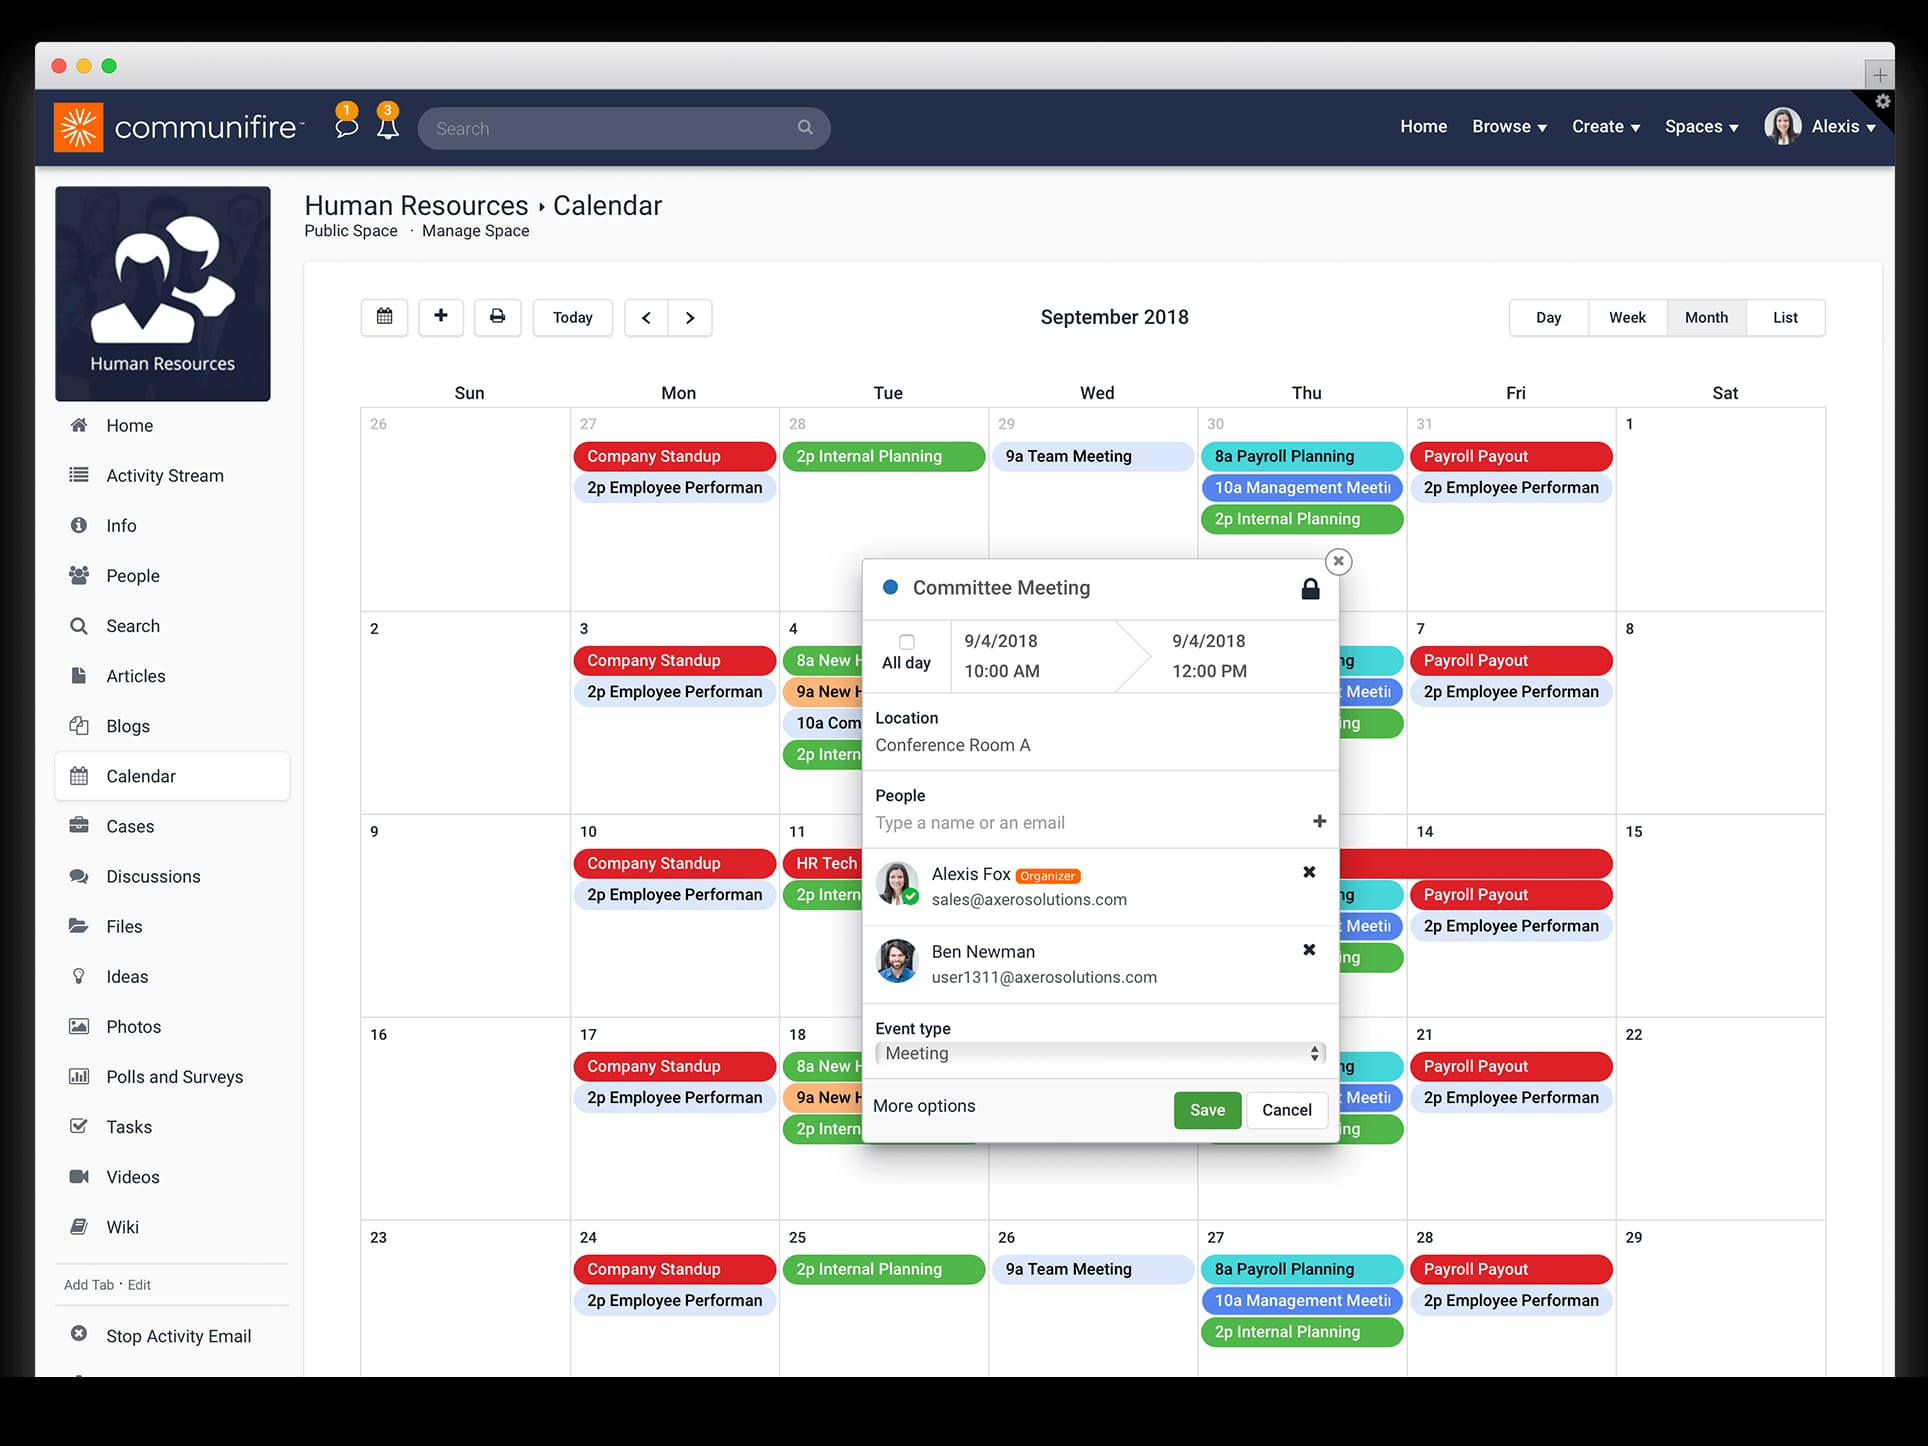Print the calendar using the printer icon
The height and width of the screenshot is (1446, 1928).
tap(497, 317)
